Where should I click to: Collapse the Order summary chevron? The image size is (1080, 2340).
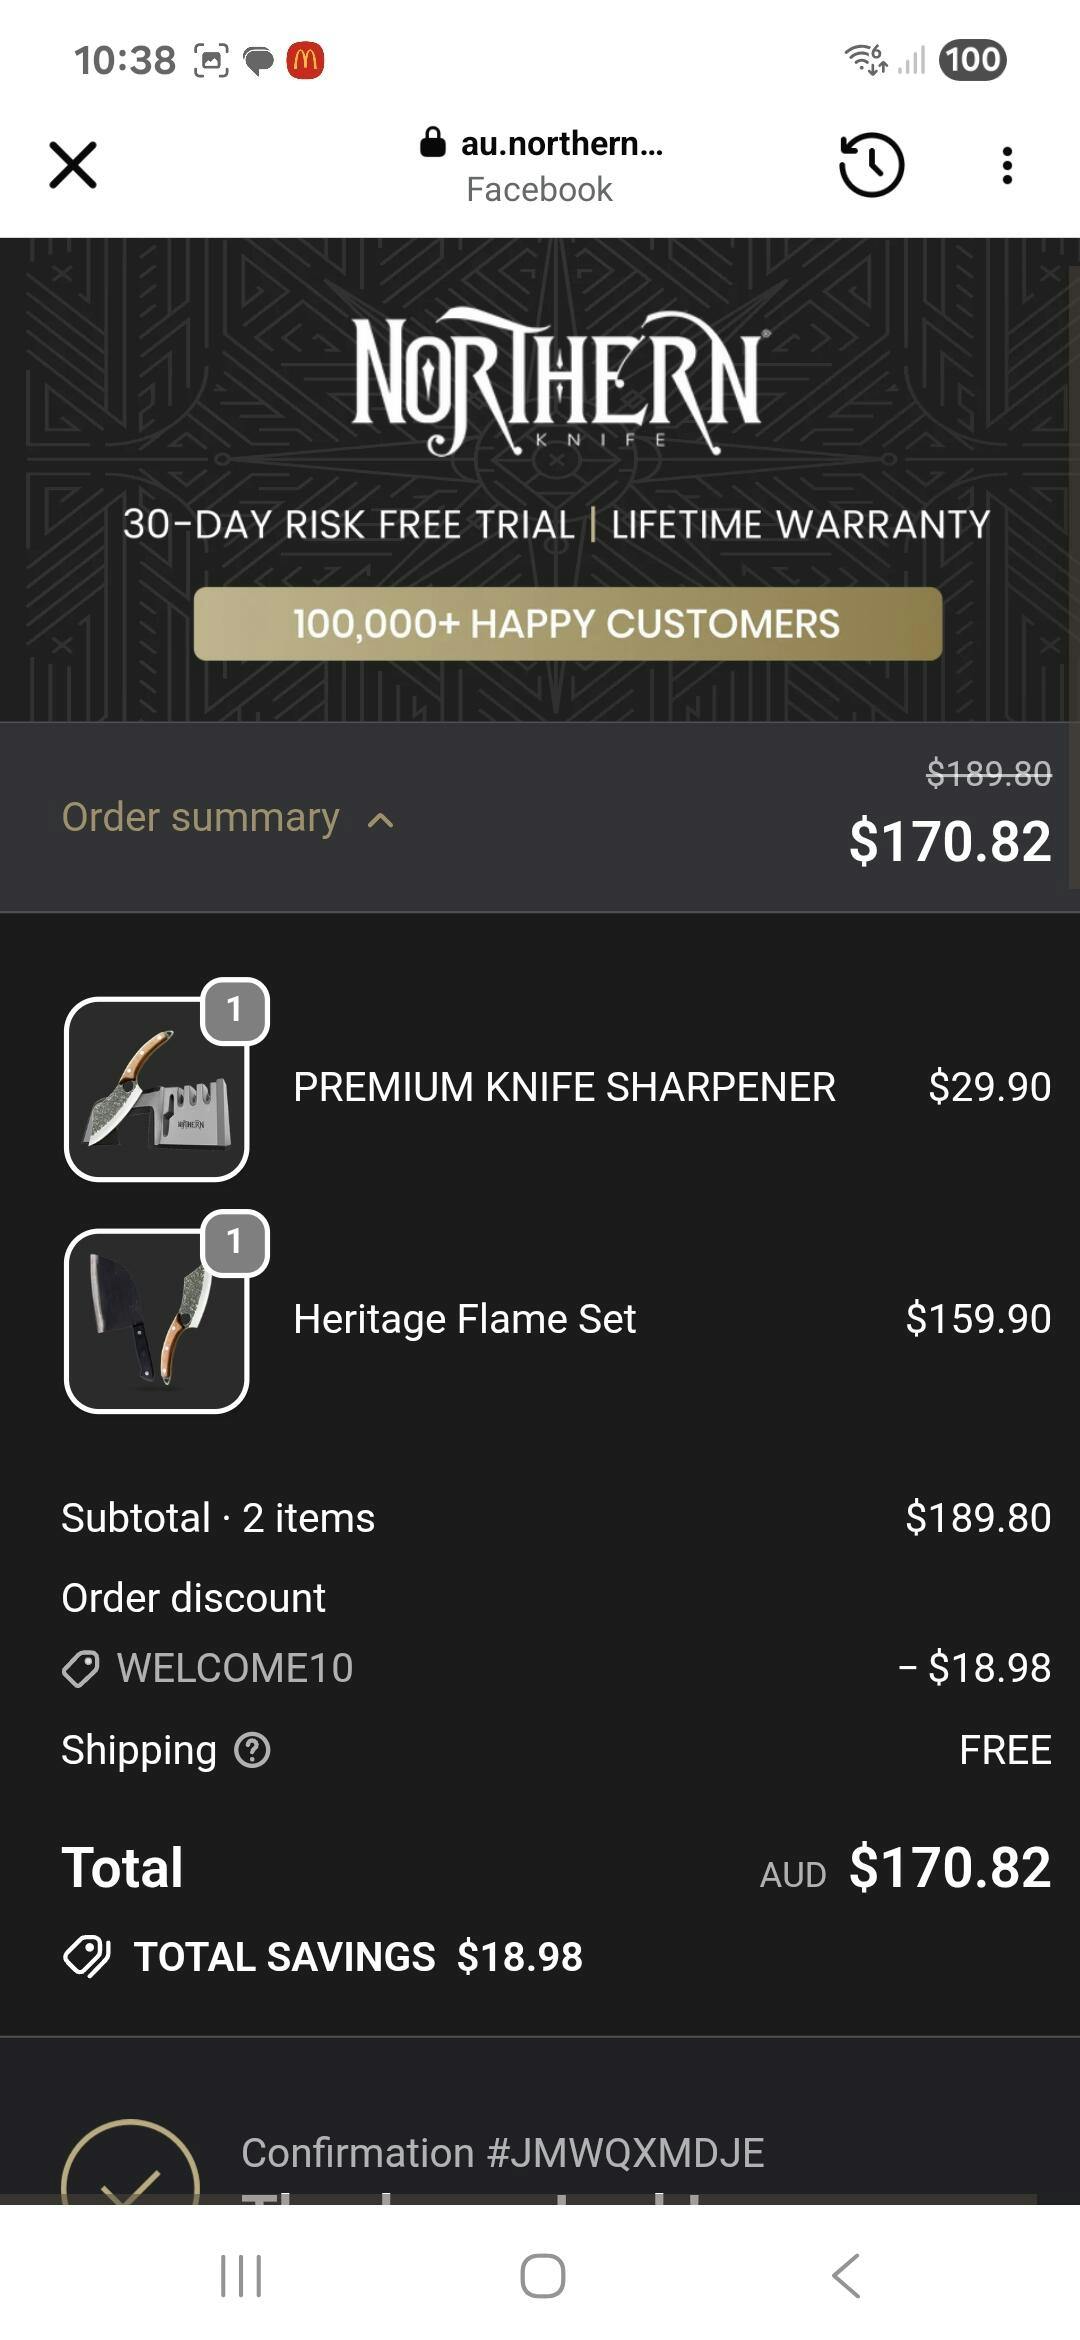380,821
